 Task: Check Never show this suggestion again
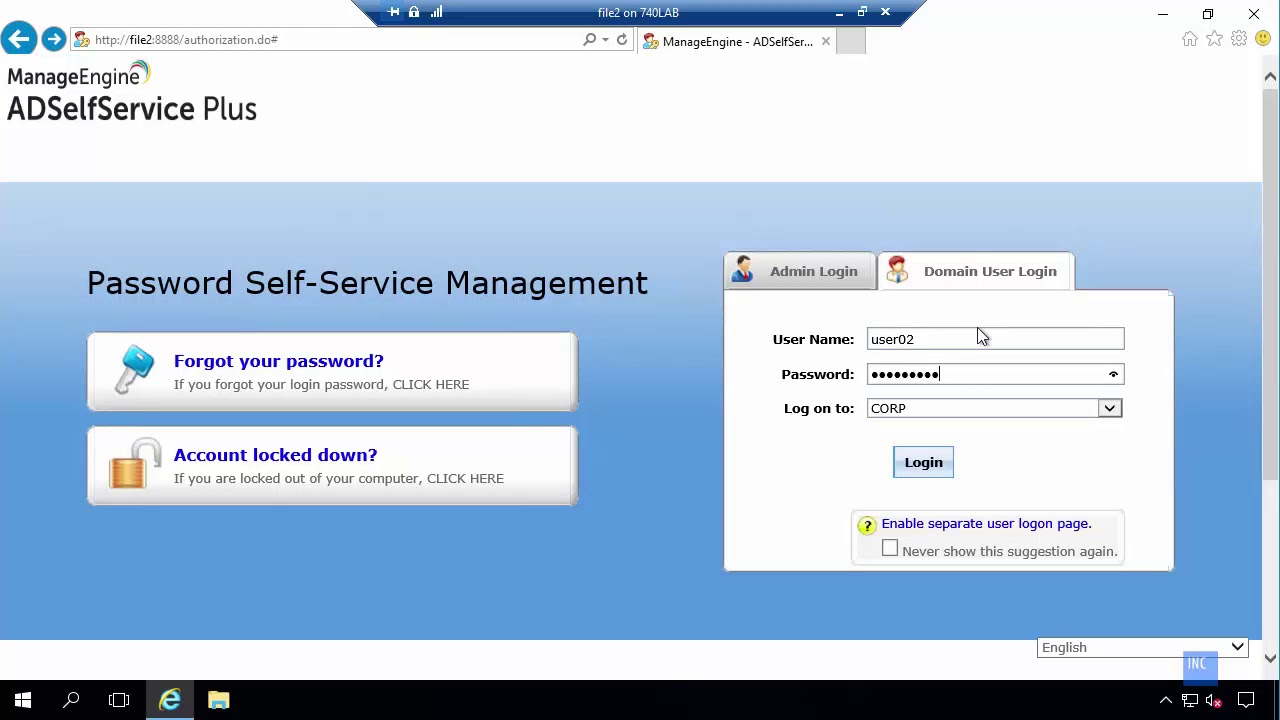pos(890,548)
